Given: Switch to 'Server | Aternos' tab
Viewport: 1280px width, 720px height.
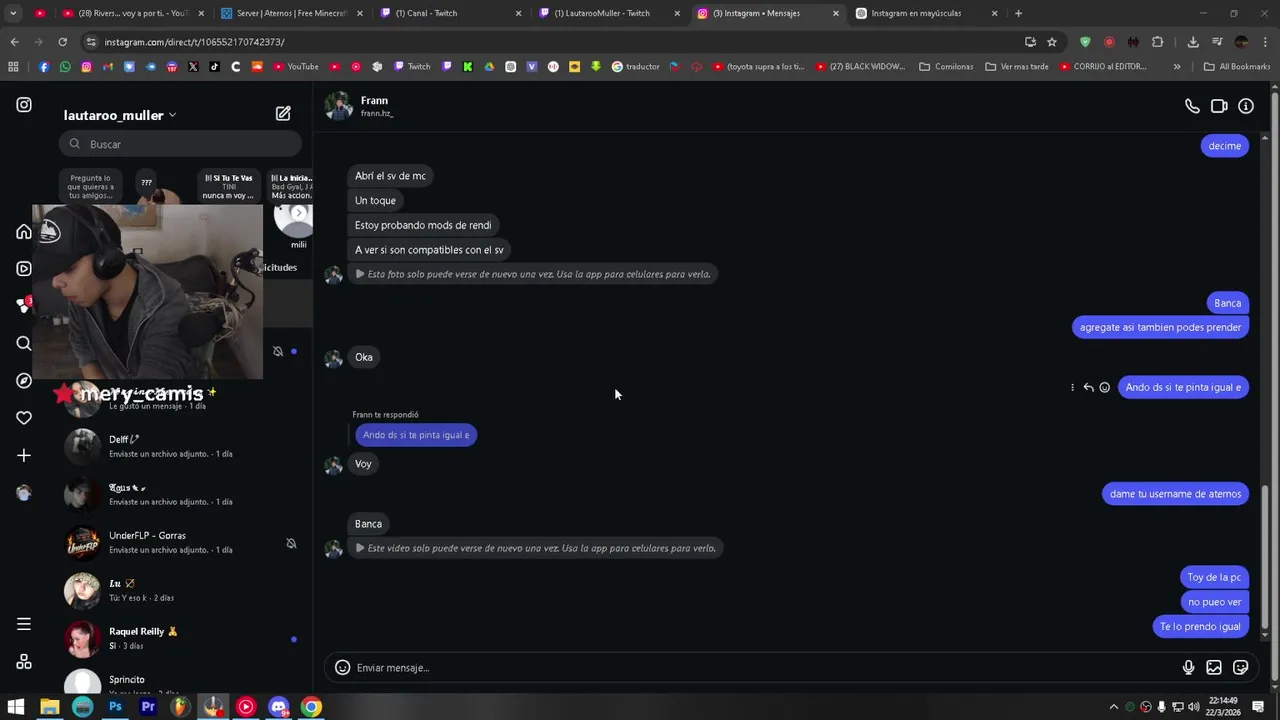Looking at the screenshot, I should pyautogui.click(x=291, y=13).
